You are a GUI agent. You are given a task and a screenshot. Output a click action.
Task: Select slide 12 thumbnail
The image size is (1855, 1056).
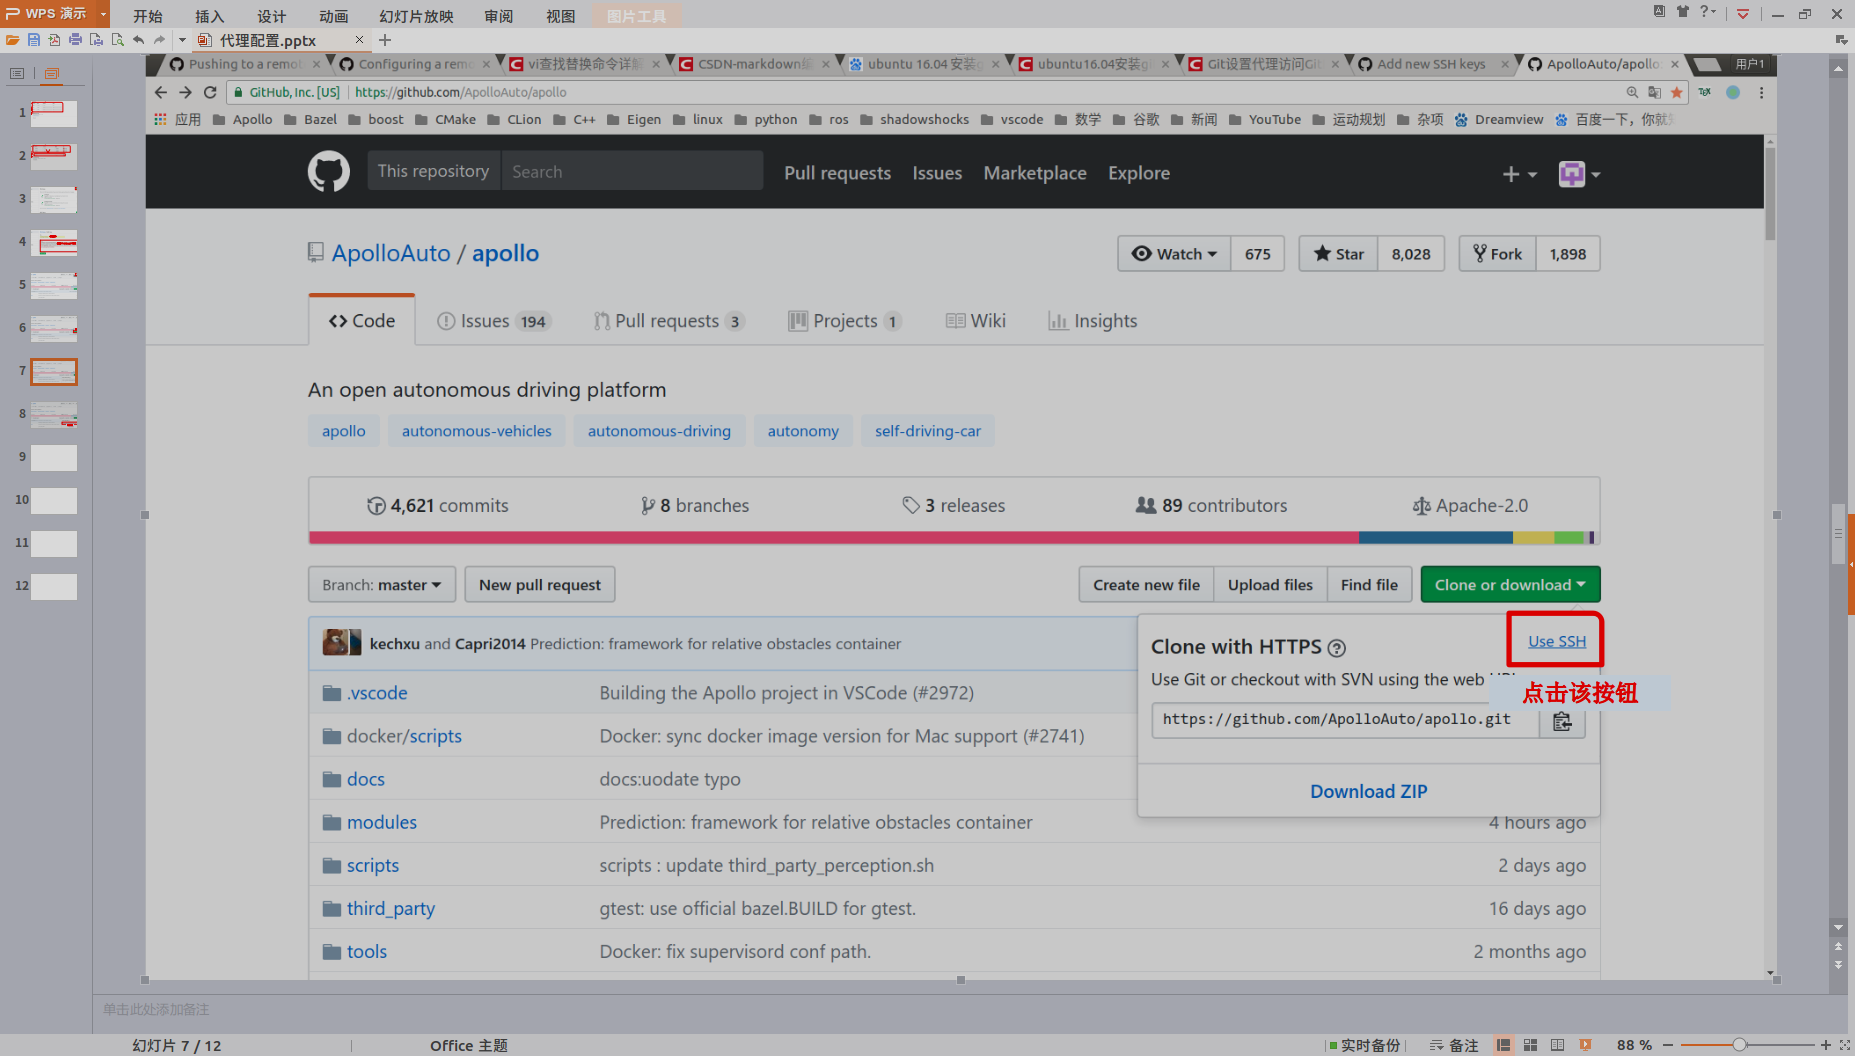tap(54, 586)
